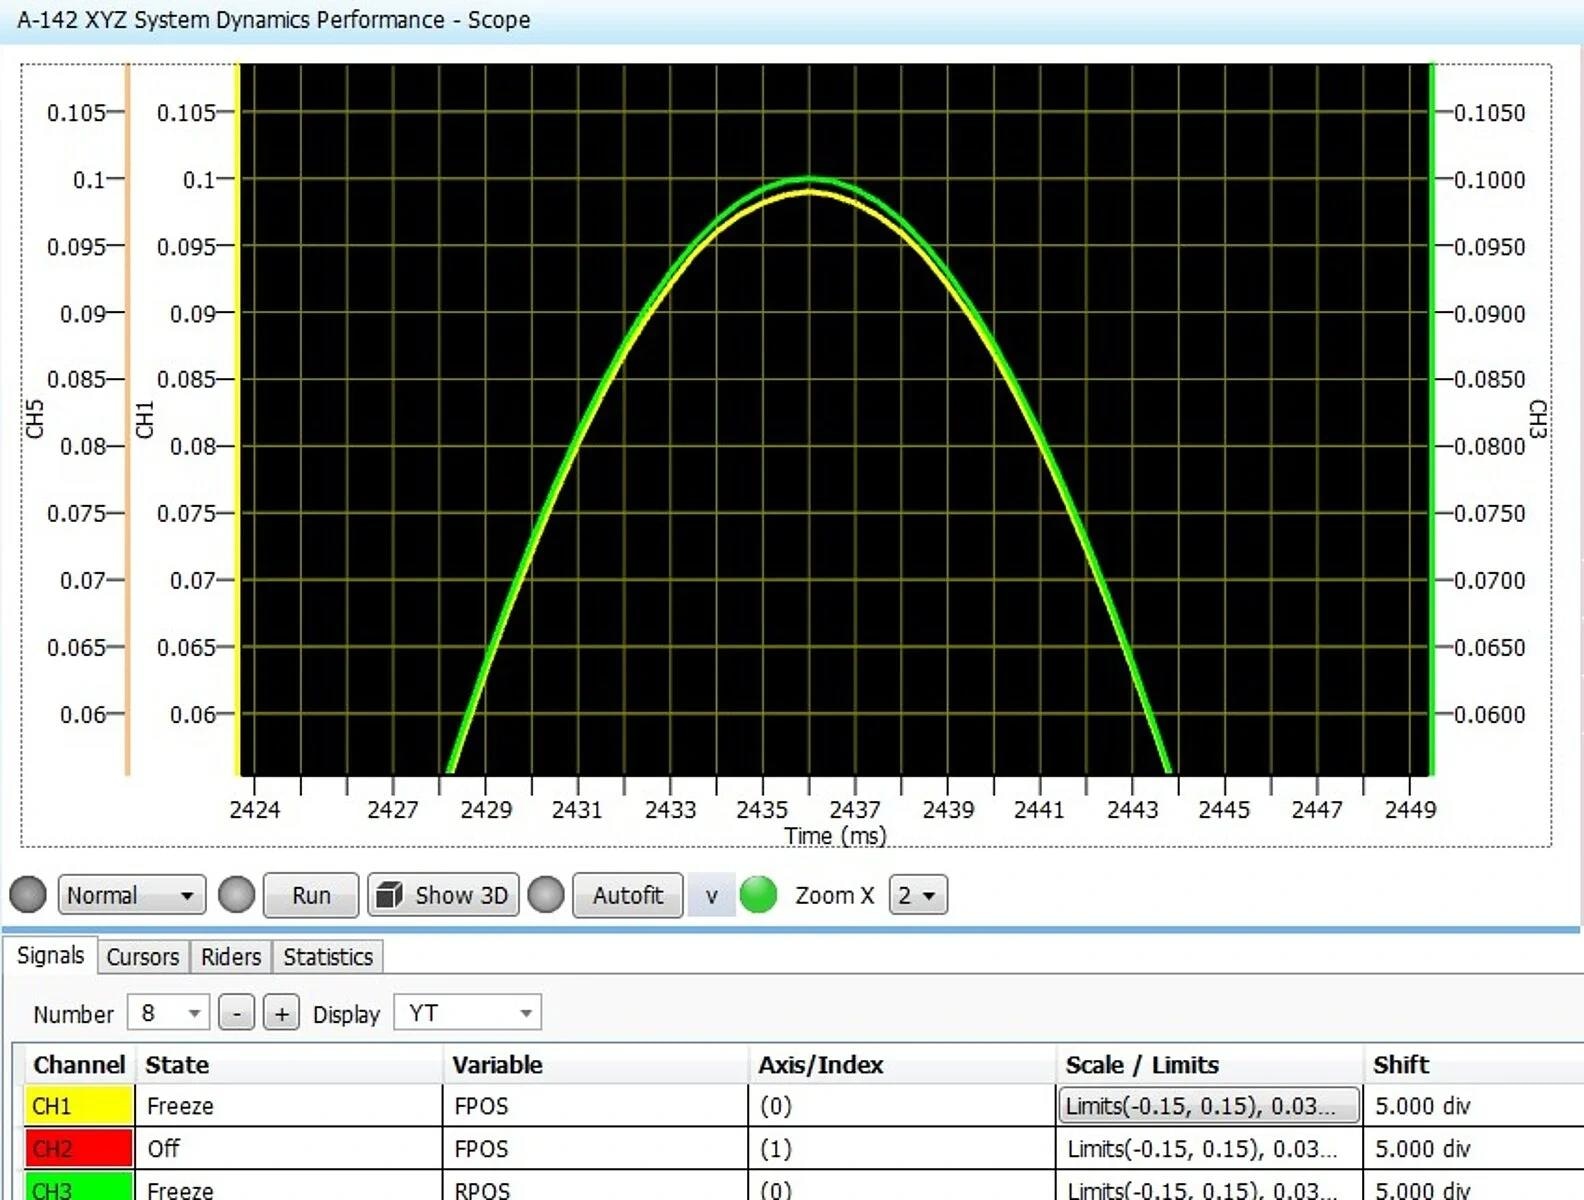Open the Statistics tab
The height and width of the screenshot is (1200, 1584).
328,957
